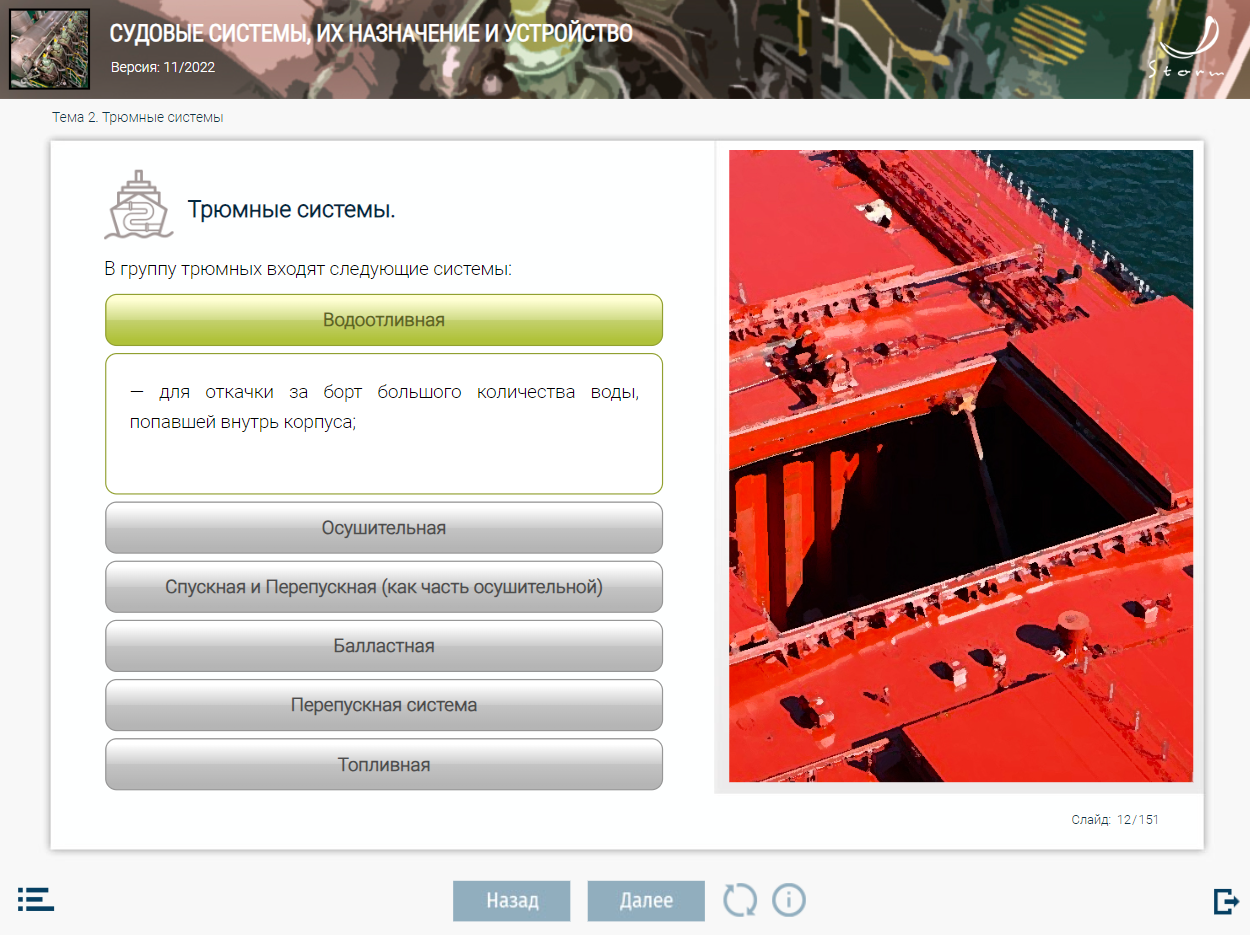Click the Тема 2. Трюмные системы breadcrumb

[138, 118]
